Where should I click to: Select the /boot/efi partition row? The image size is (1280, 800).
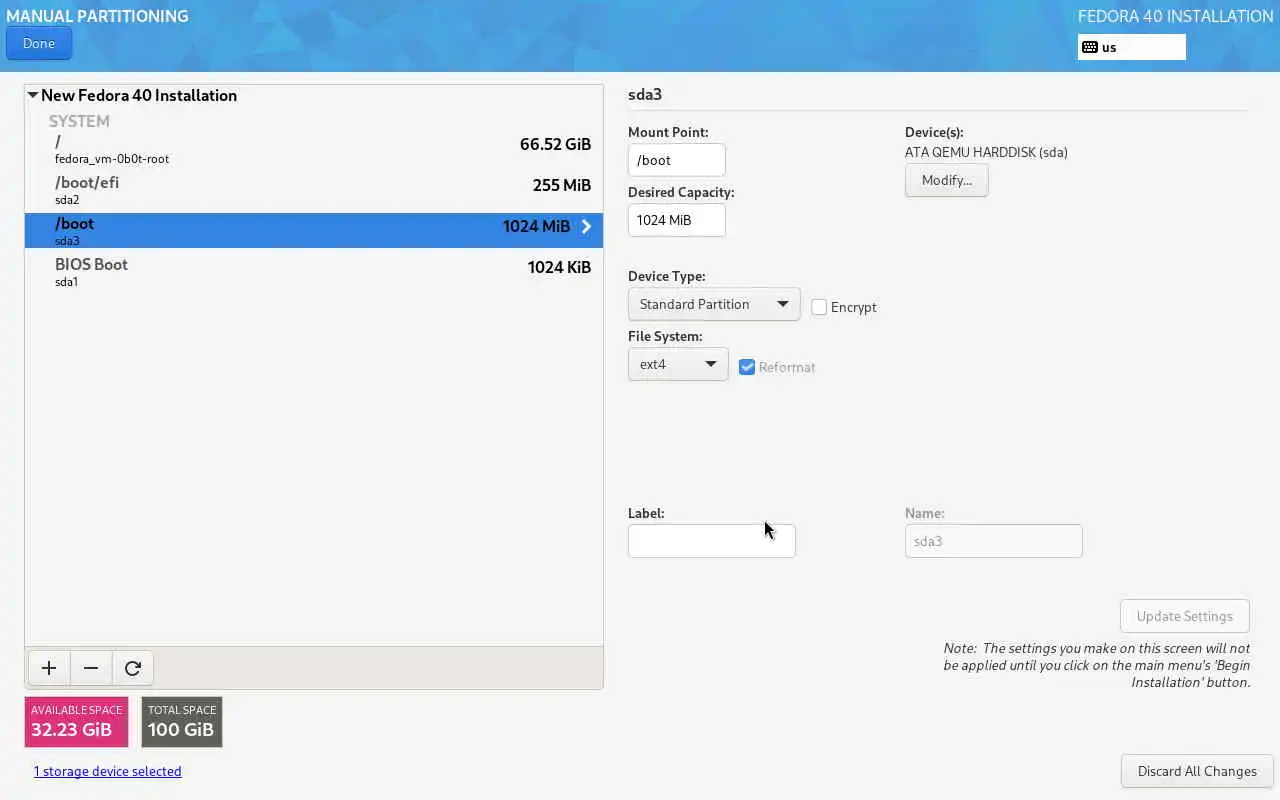[314, 189]
